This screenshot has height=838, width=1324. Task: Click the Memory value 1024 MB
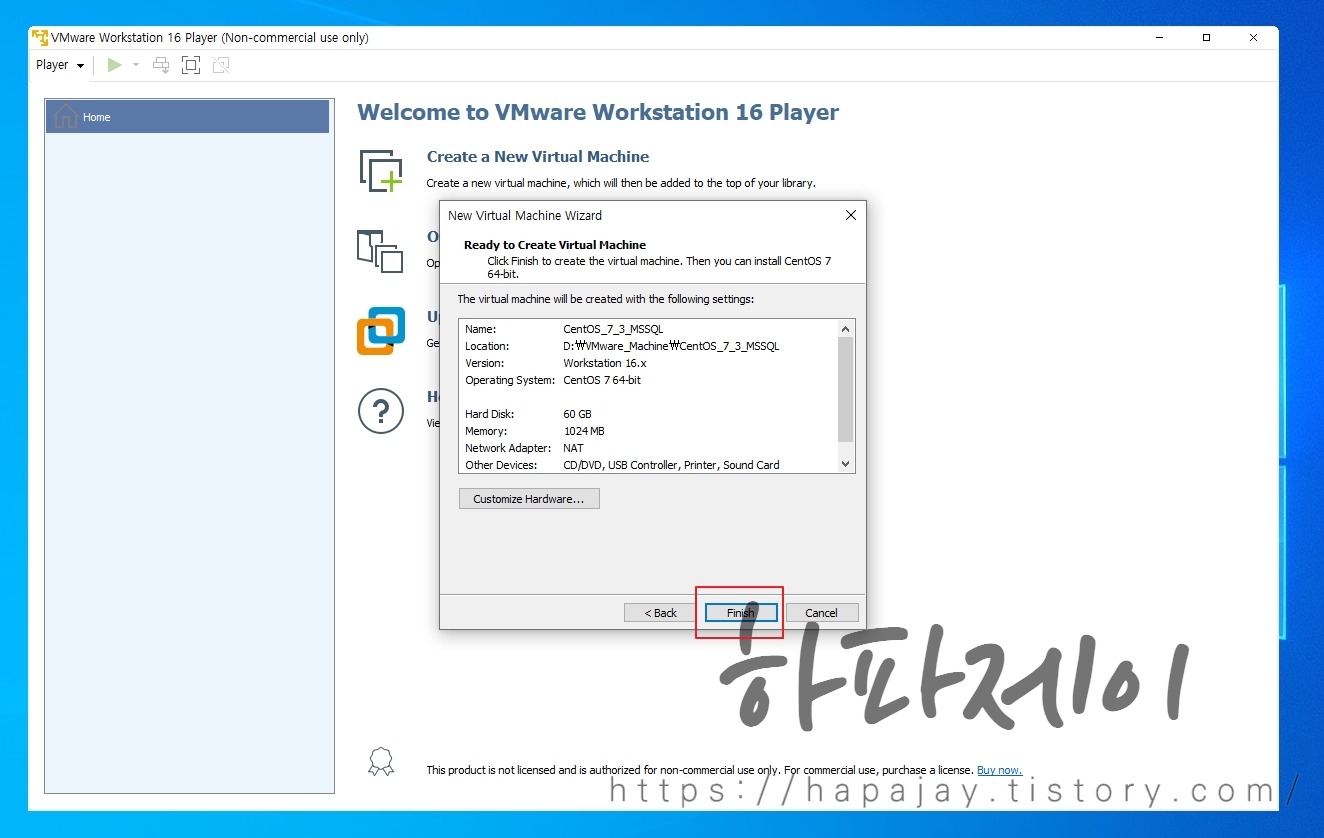coord(584,431)
